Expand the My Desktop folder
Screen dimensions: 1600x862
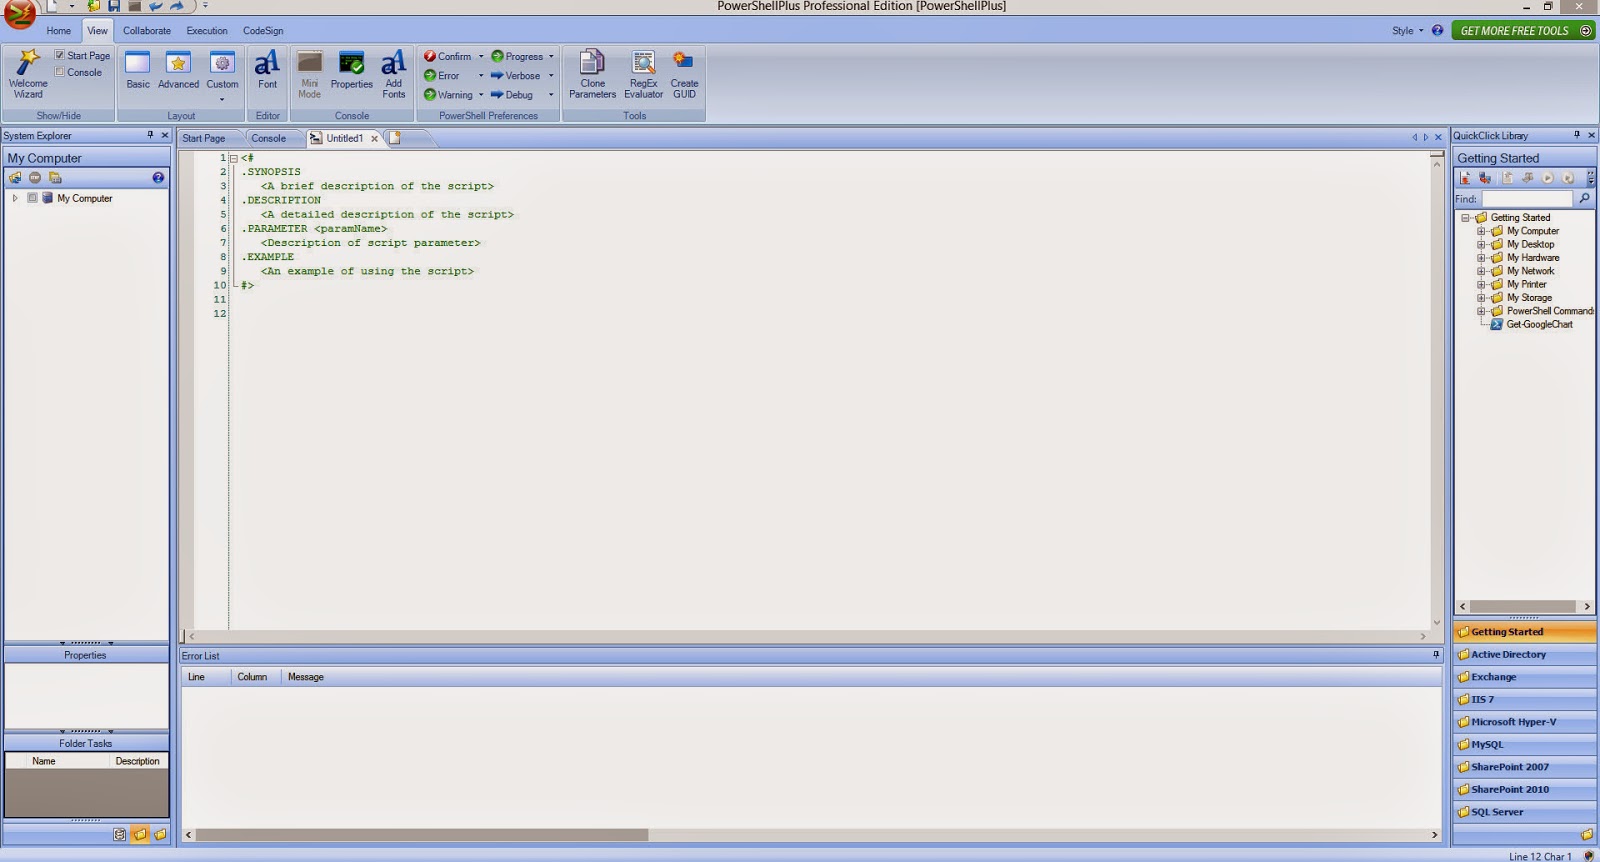pyautogui.click(x=1481, y=244)
